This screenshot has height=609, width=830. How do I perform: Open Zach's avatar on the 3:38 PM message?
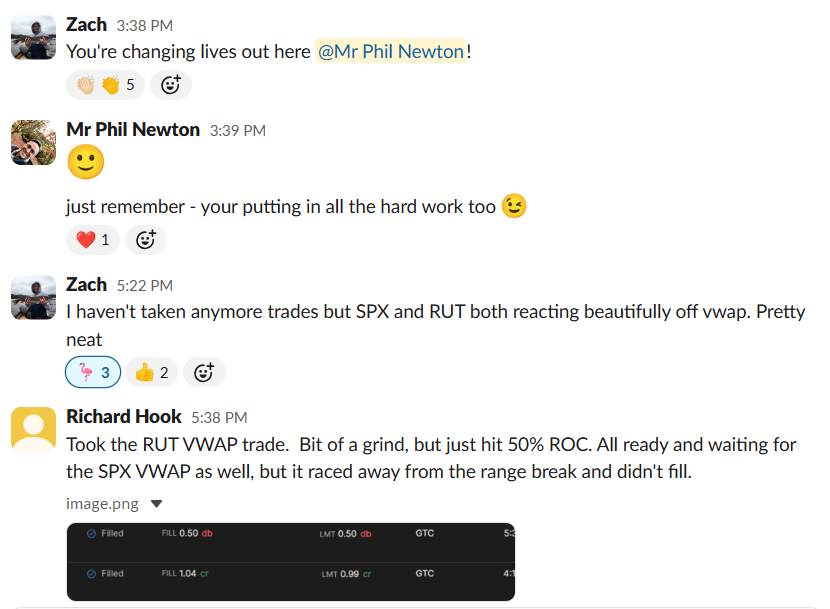pyautogui.click(x=33, y=37)
